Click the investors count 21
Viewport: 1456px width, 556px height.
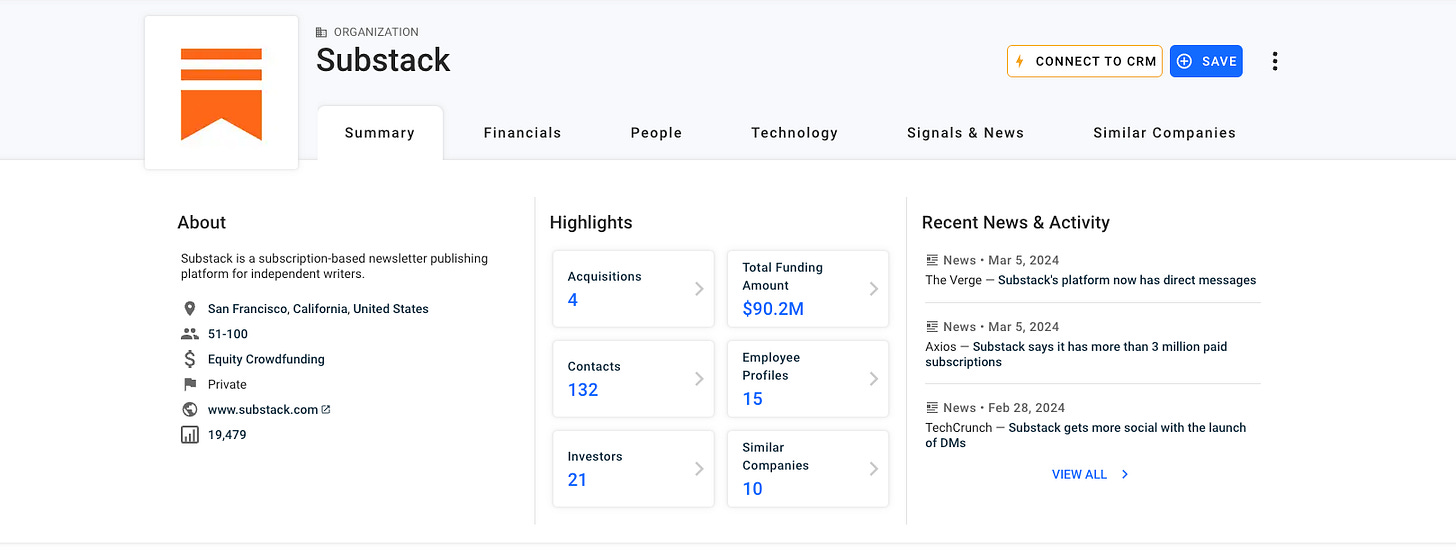577,480
